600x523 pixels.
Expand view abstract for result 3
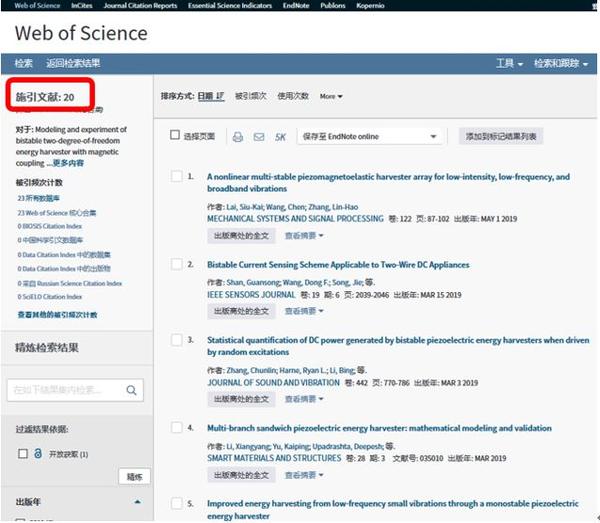point(304,399)
